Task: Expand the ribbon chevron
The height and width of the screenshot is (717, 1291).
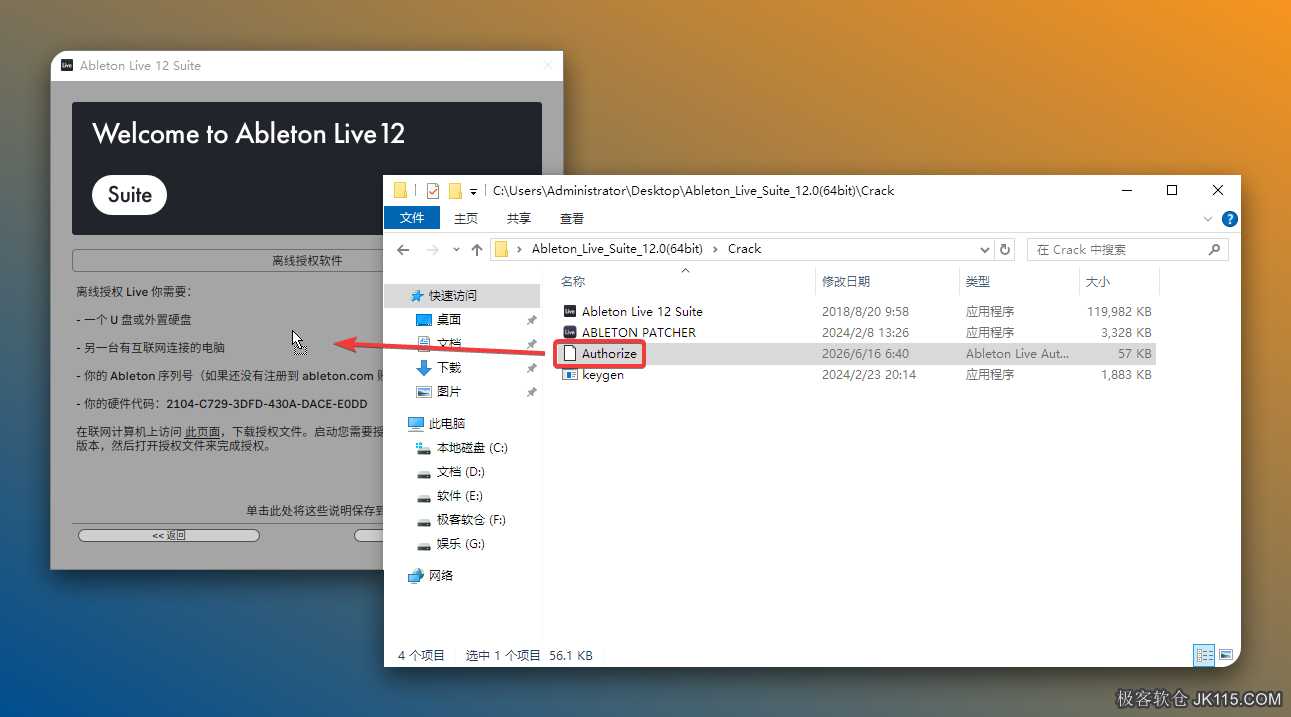Action: [x=1207, y=219]
